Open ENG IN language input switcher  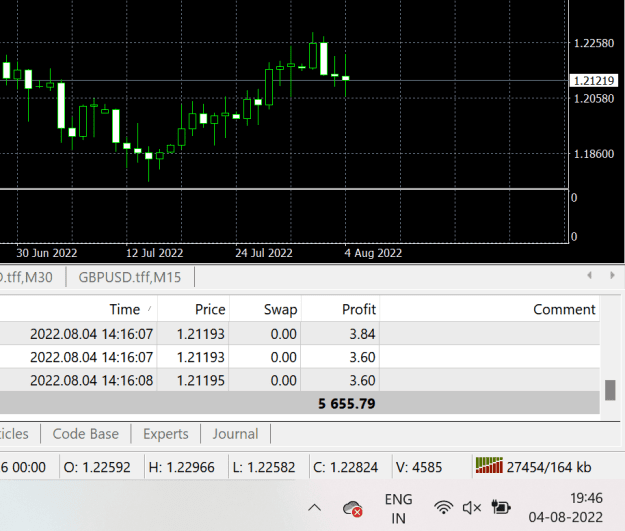click(398, 508)
